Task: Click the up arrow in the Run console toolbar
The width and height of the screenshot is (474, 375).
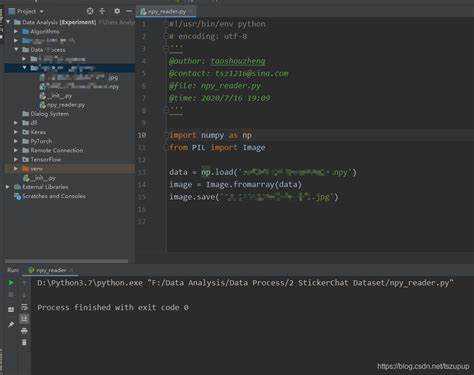Action: [24, 283]
